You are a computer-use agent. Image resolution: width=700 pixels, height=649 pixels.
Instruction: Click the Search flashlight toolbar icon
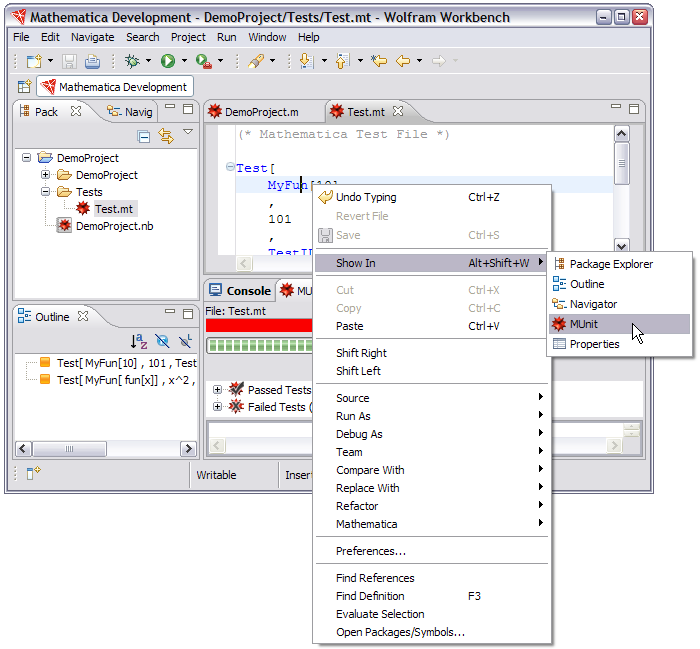[x=256, y=61]
